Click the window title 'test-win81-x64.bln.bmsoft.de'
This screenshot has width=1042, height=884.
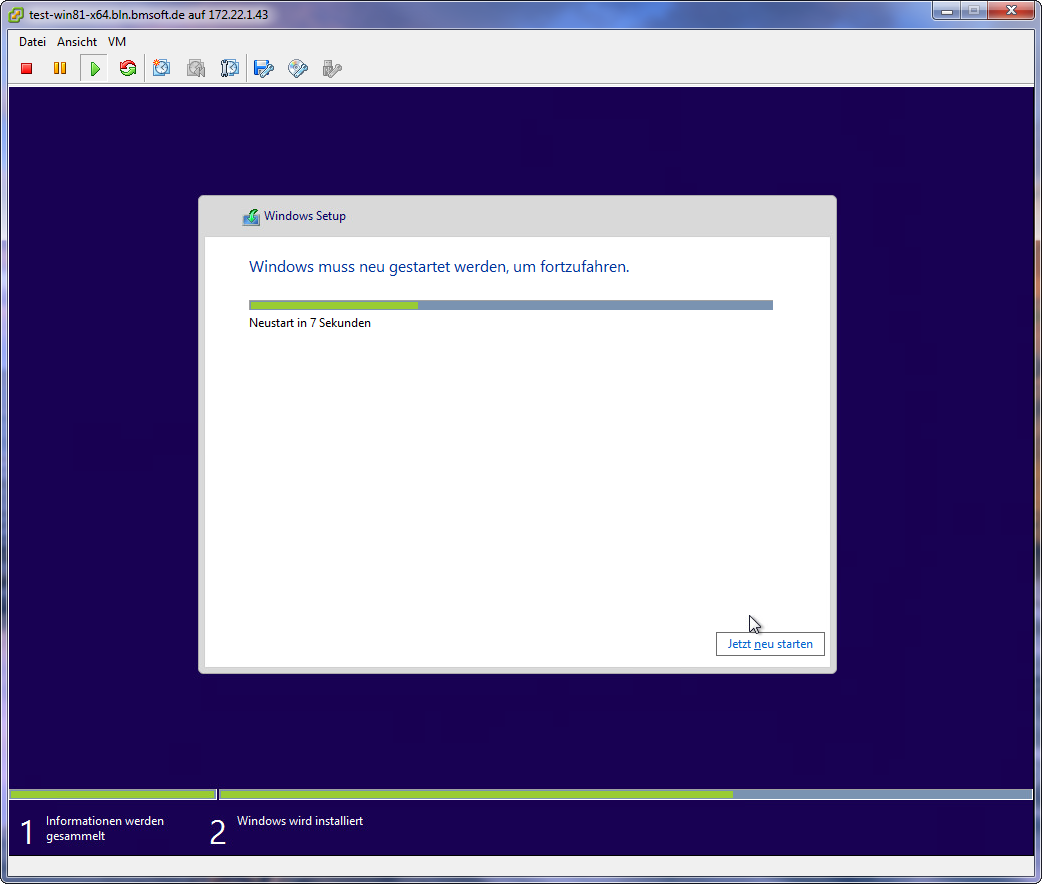(106, 15)
